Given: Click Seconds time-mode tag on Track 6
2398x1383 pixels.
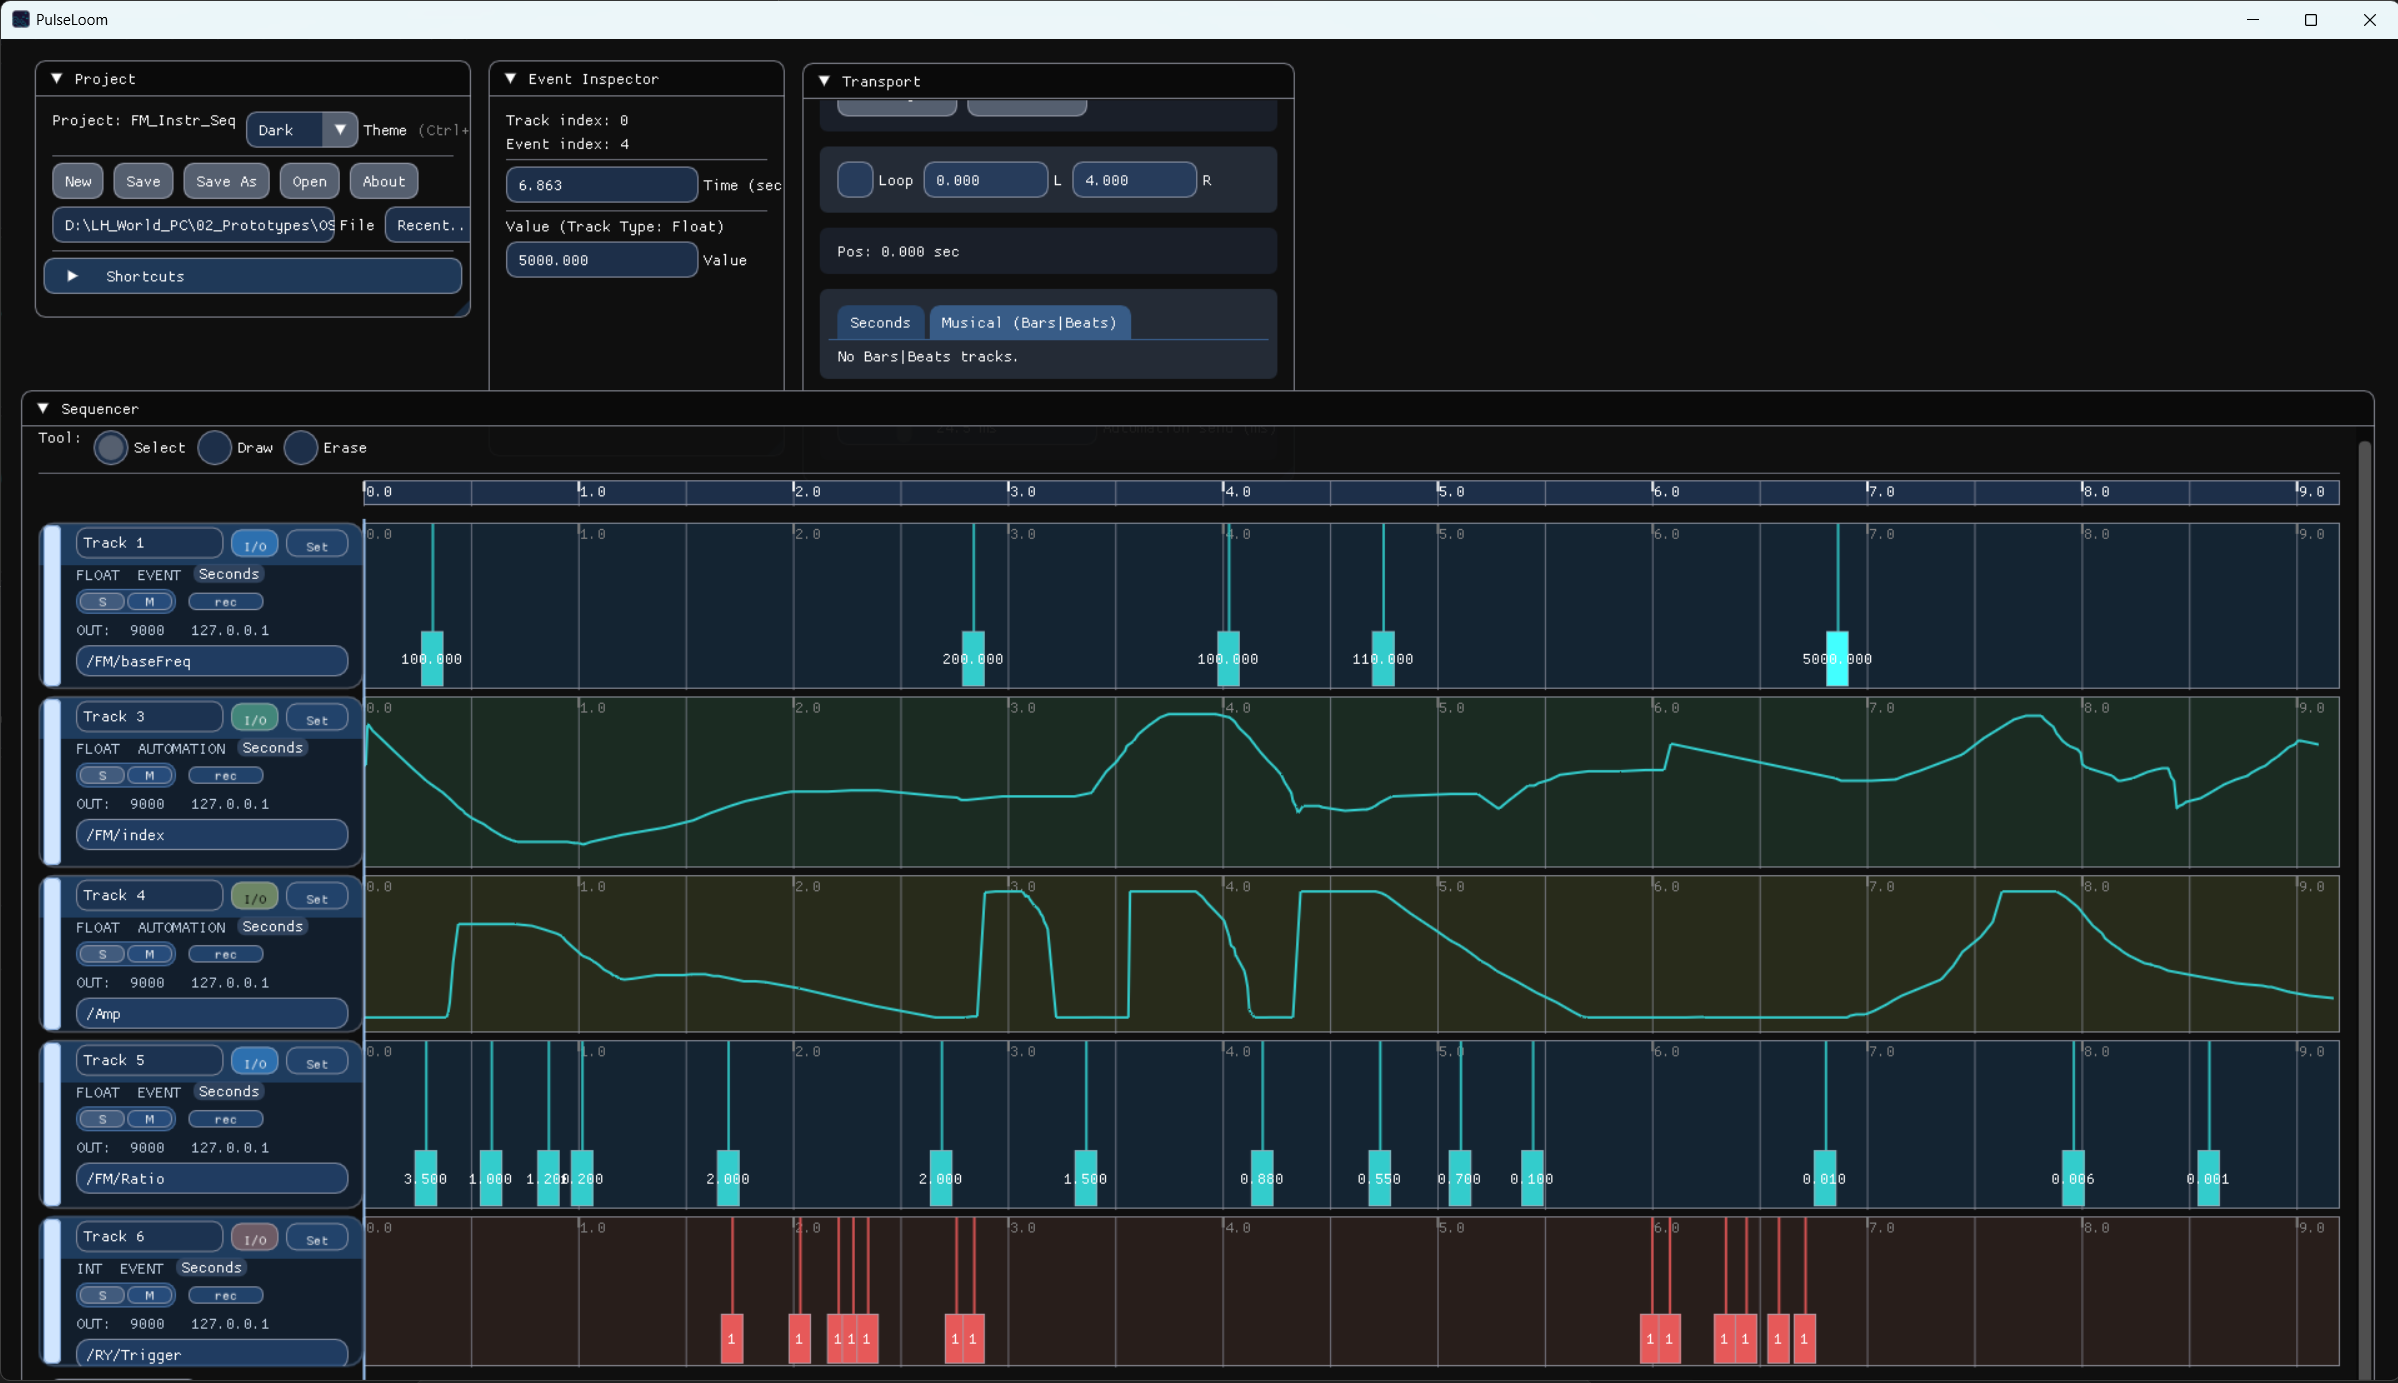Looking at the screenshot, I should coord(211,1268).
